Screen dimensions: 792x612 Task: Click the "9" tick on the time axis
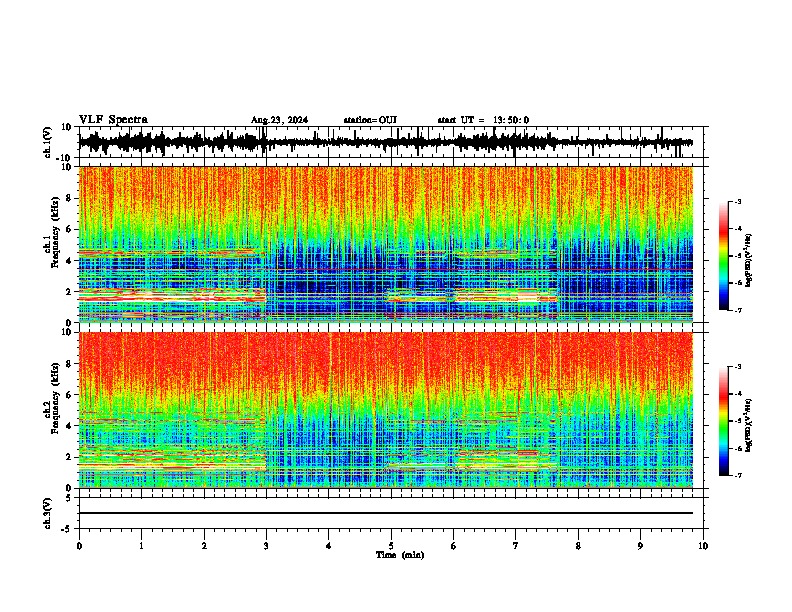tap(640, 546)
